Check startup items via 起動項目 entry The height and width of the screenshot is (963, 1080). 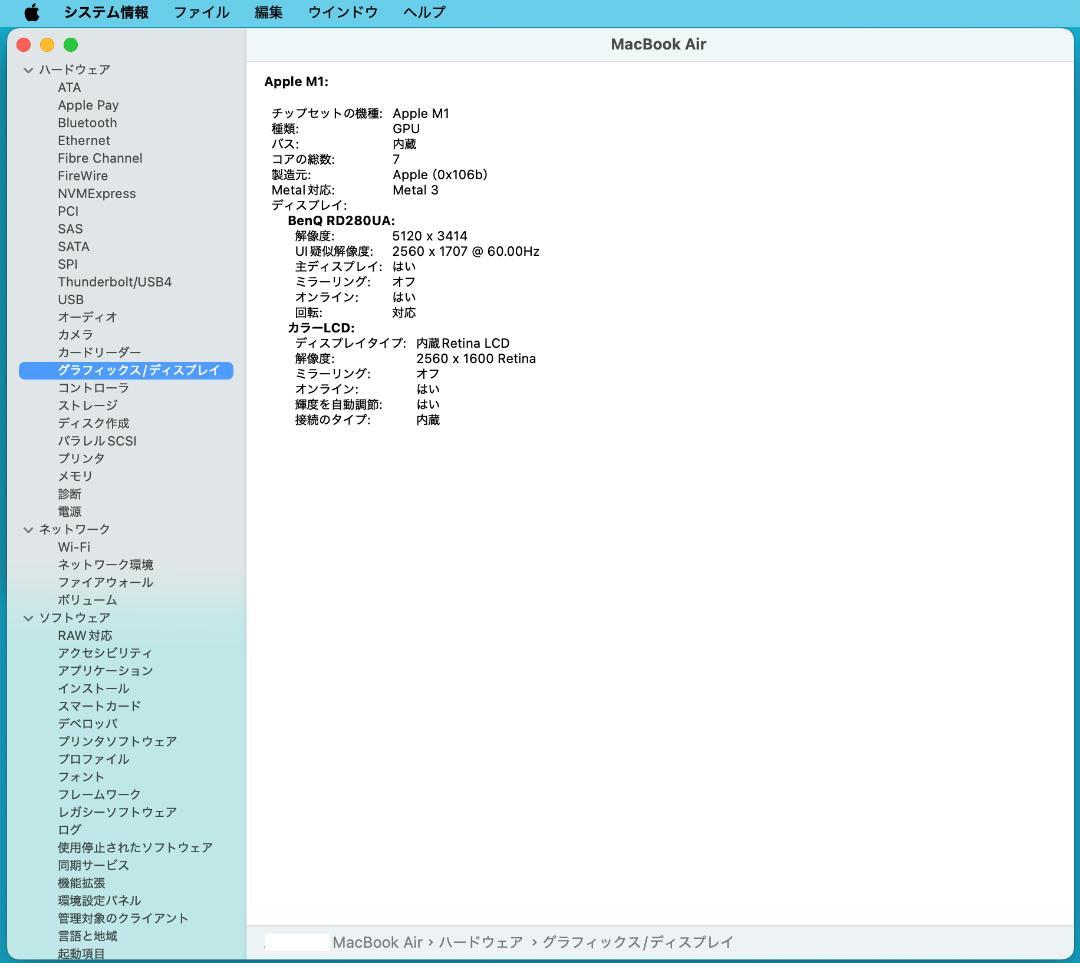tap(81, 953)
